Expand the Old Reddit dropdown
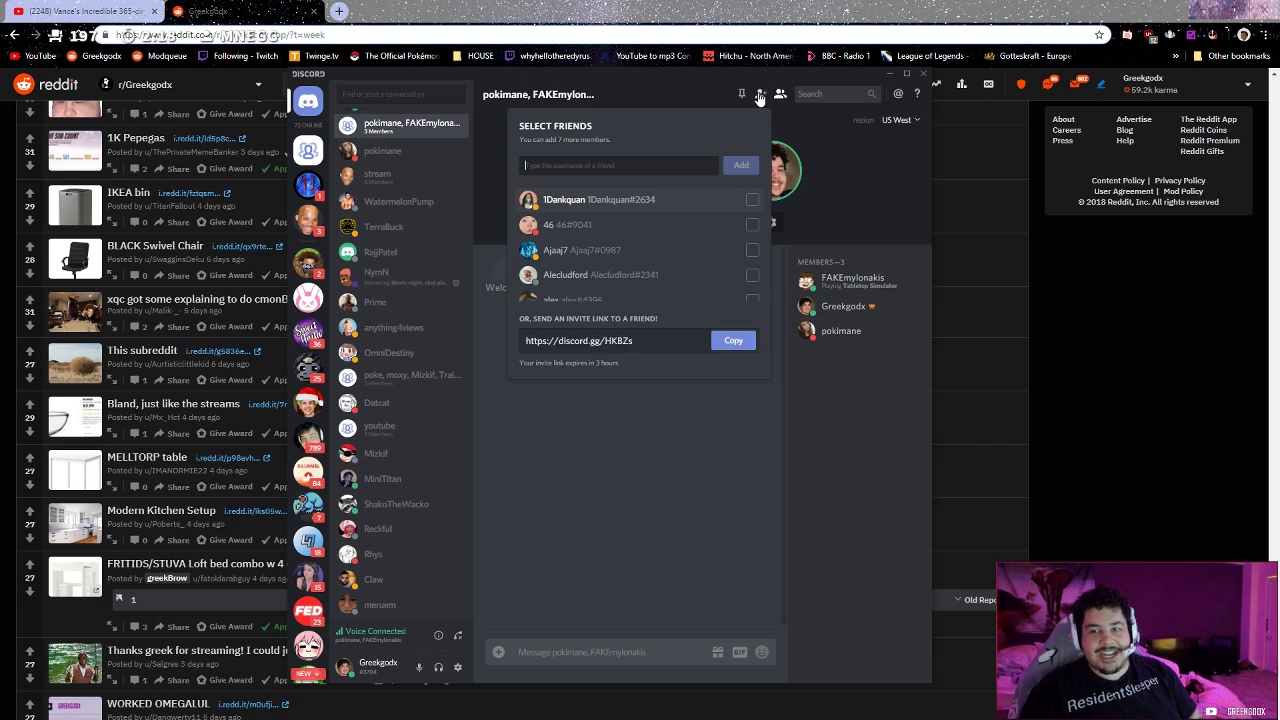Viewport: 1280px width, 720px height. (976, 600)
